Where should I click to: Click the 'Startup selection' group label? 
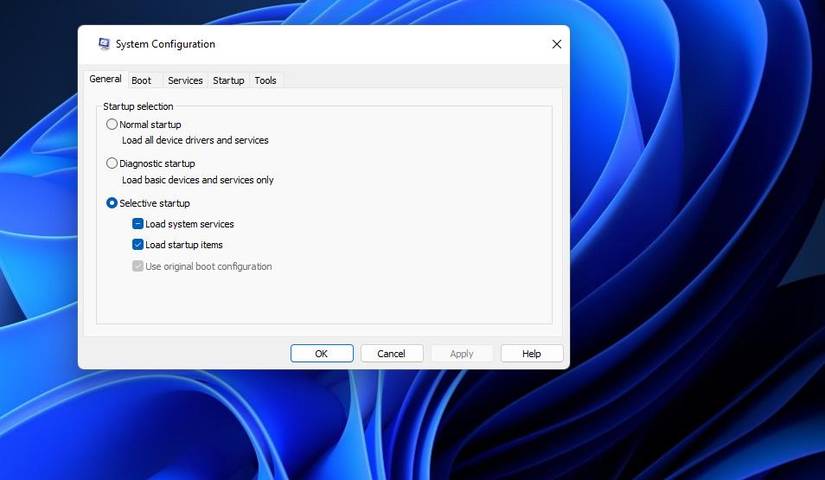pyautogui.click(x=138, y=106)
